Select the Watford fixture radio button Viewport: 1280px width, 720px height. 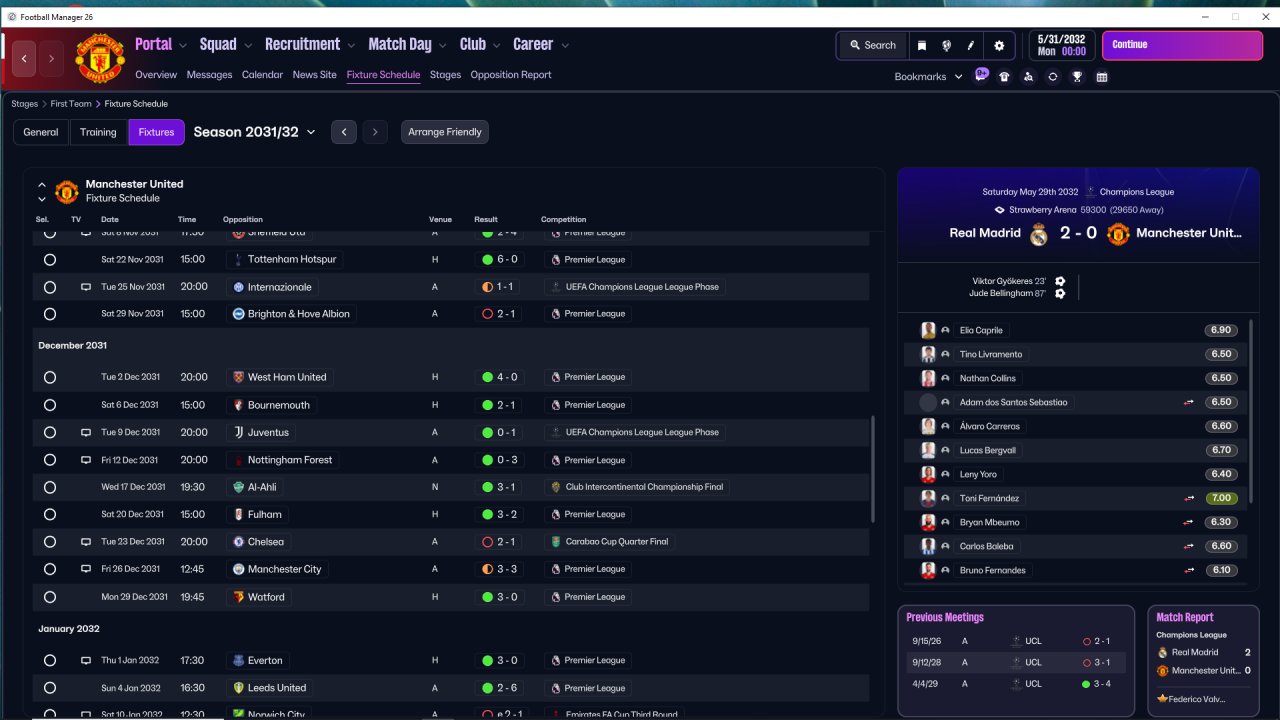pos(50,597)
